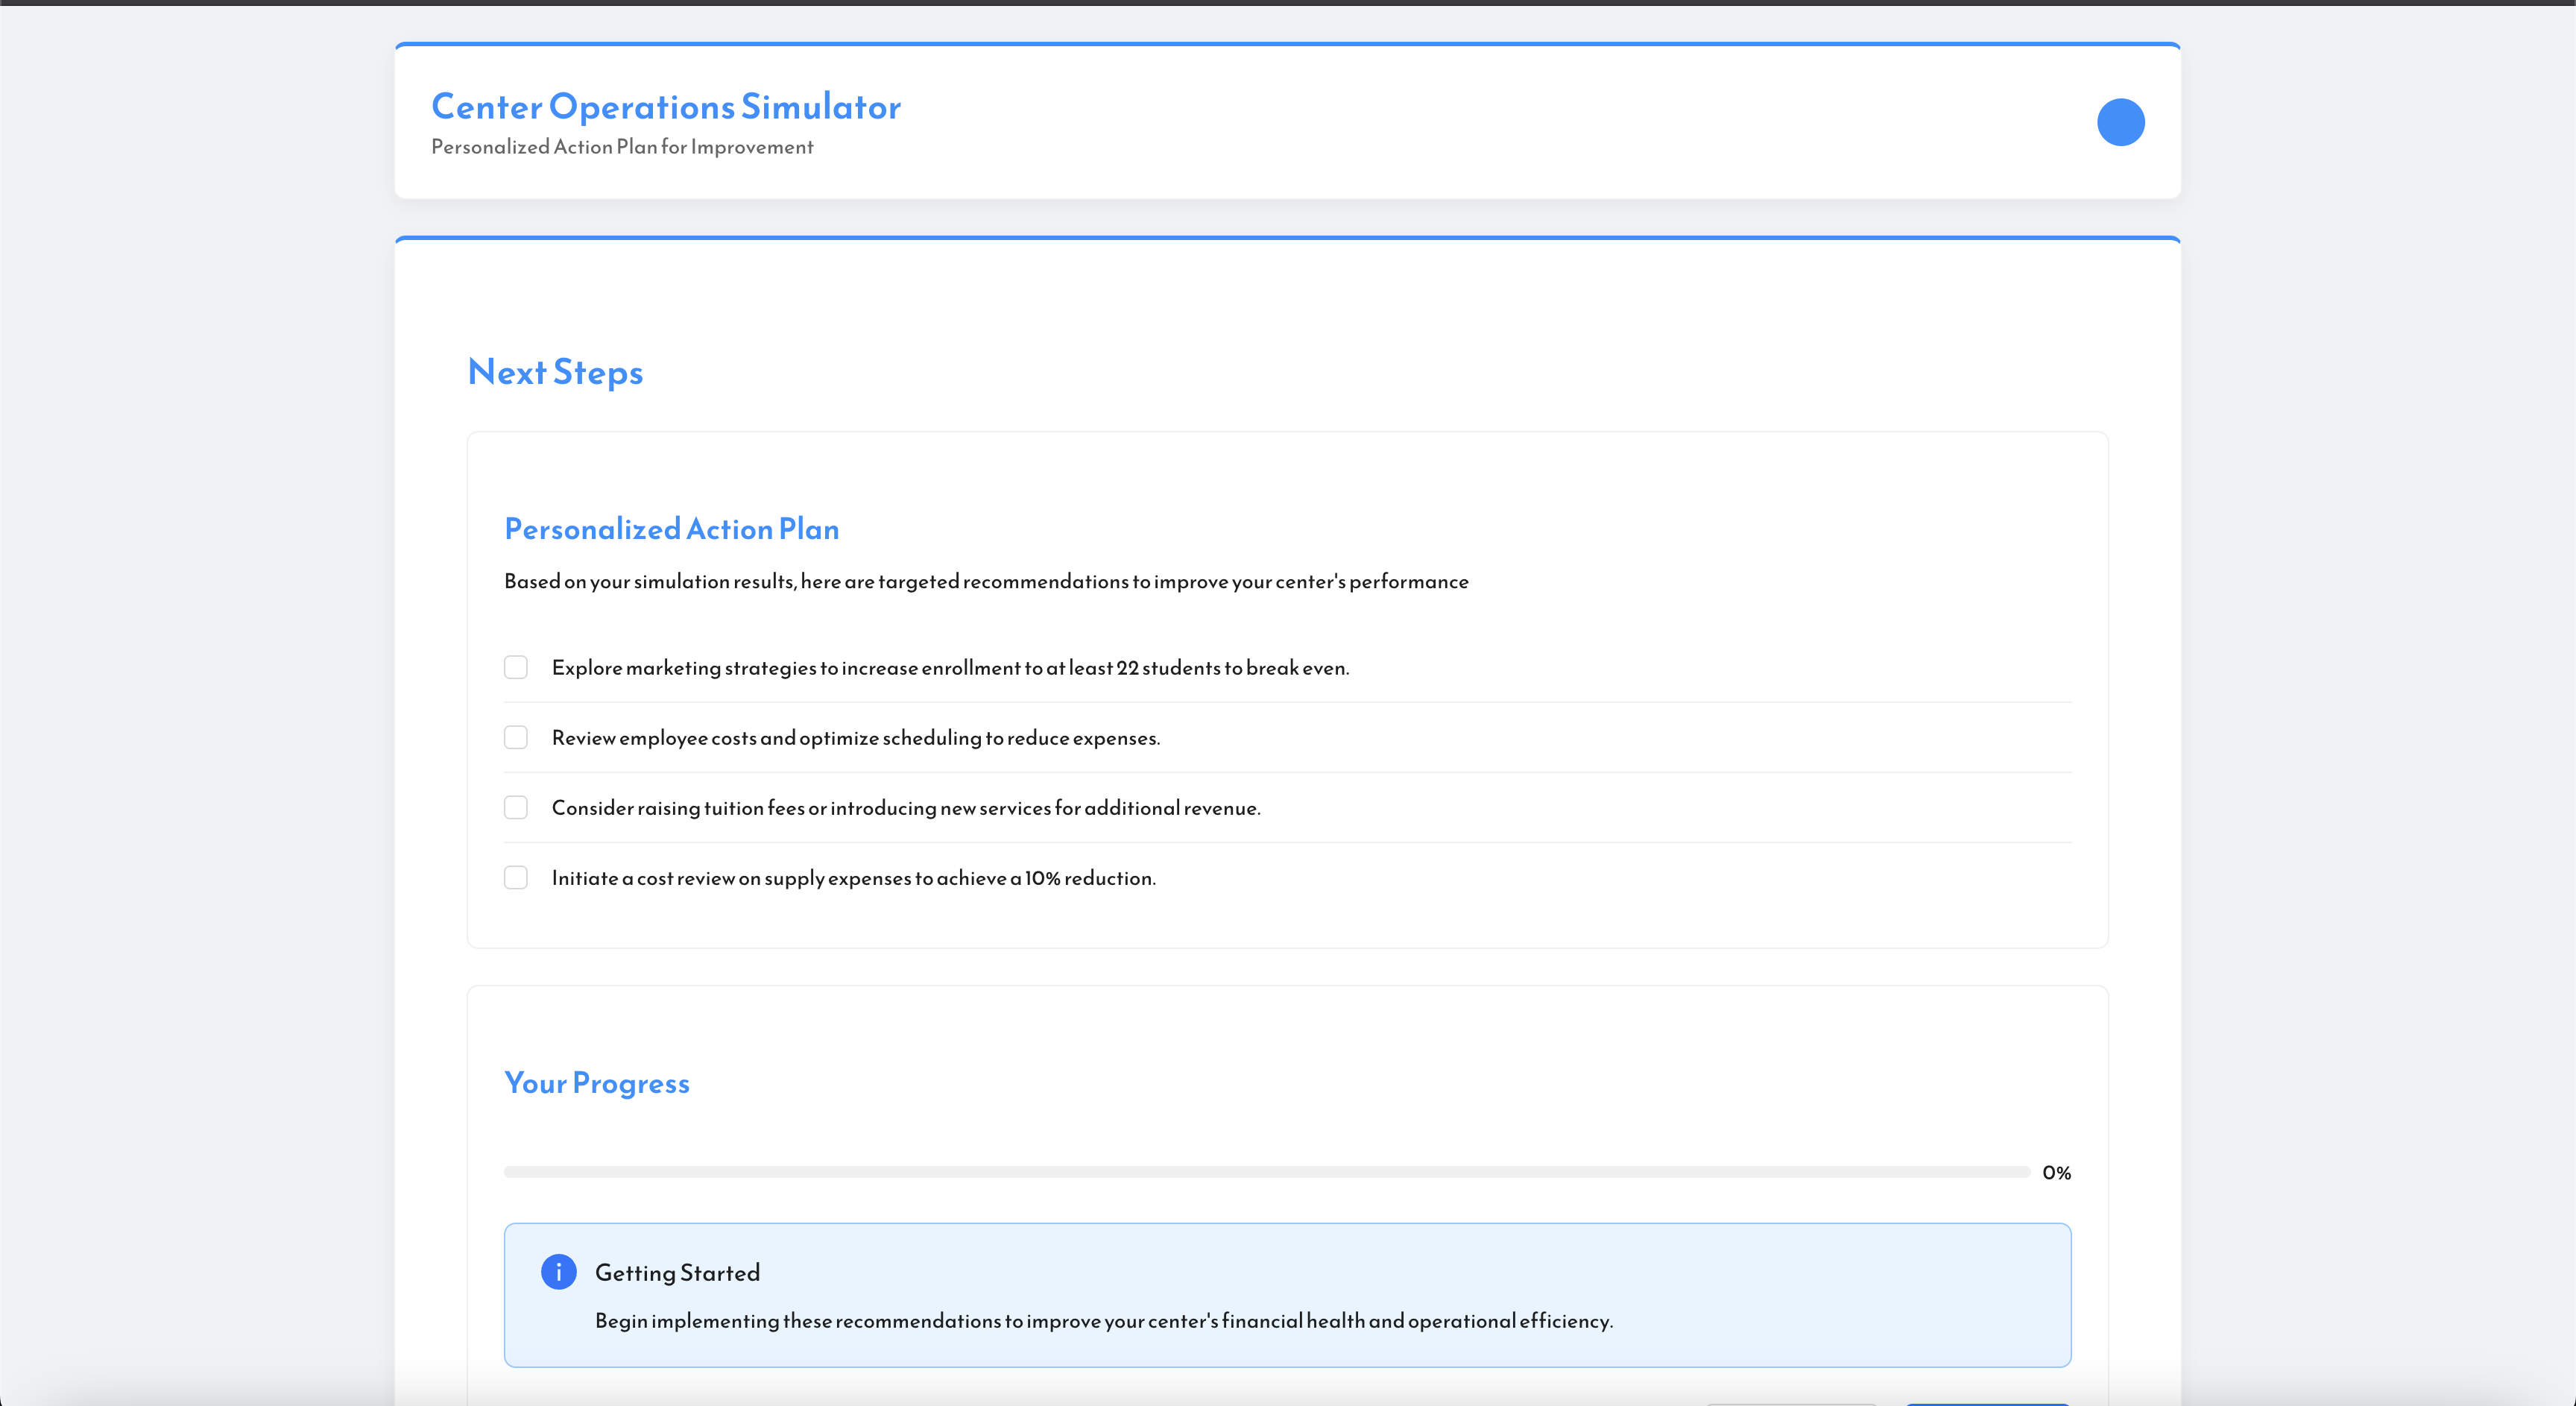Click the Getting Started info icon
2576x1406 pixels.
coord(558,1272)
